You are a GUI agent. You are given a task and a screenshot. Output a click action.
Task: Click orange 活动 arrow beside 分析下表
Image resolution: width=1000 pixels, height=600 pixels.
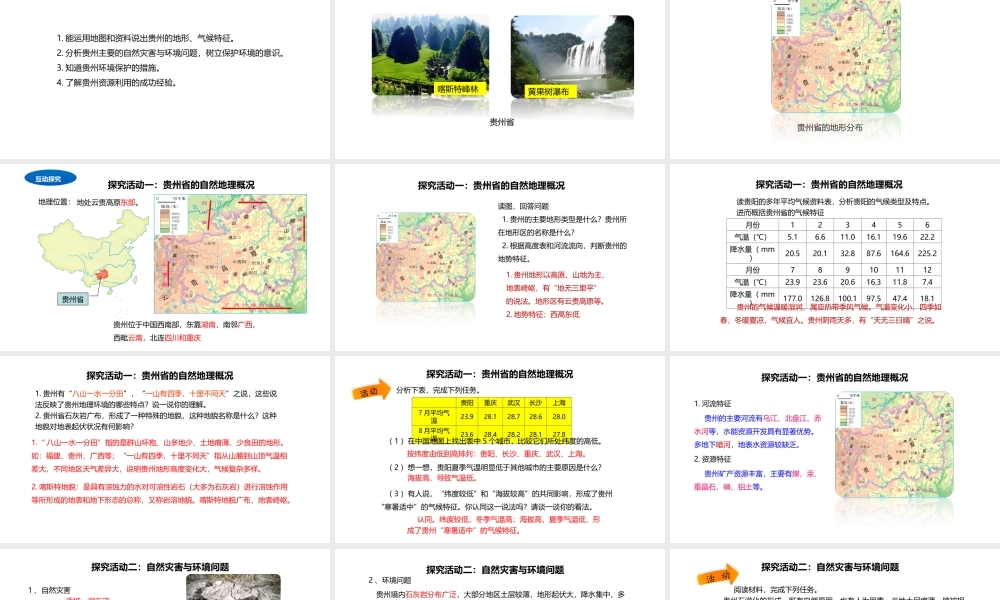pos(371,391)
